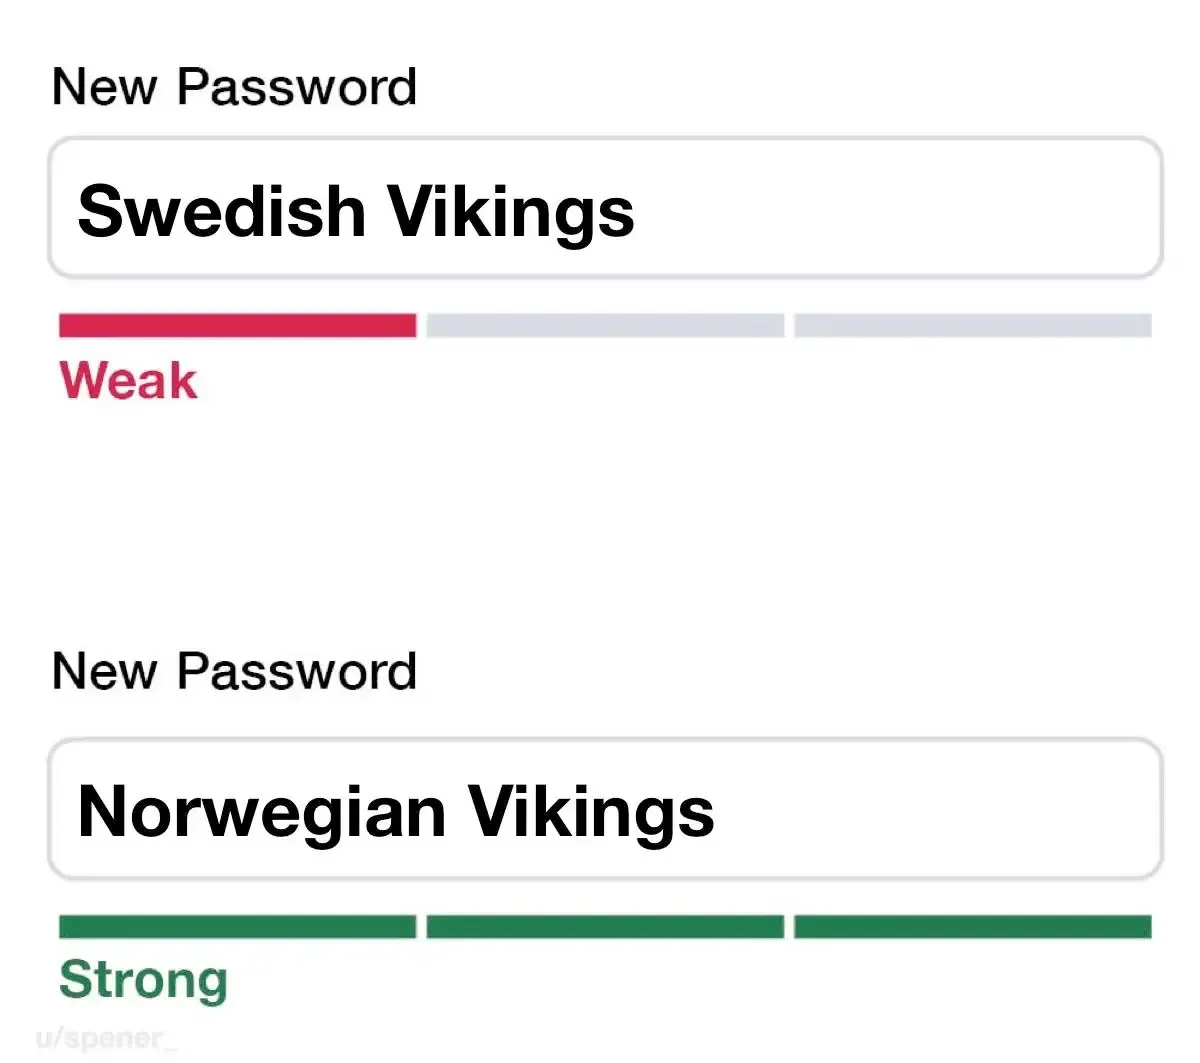This screenshot has width=1200, height=1063.
Task: Click the word "New" in the top label
Action: (104, 87)
